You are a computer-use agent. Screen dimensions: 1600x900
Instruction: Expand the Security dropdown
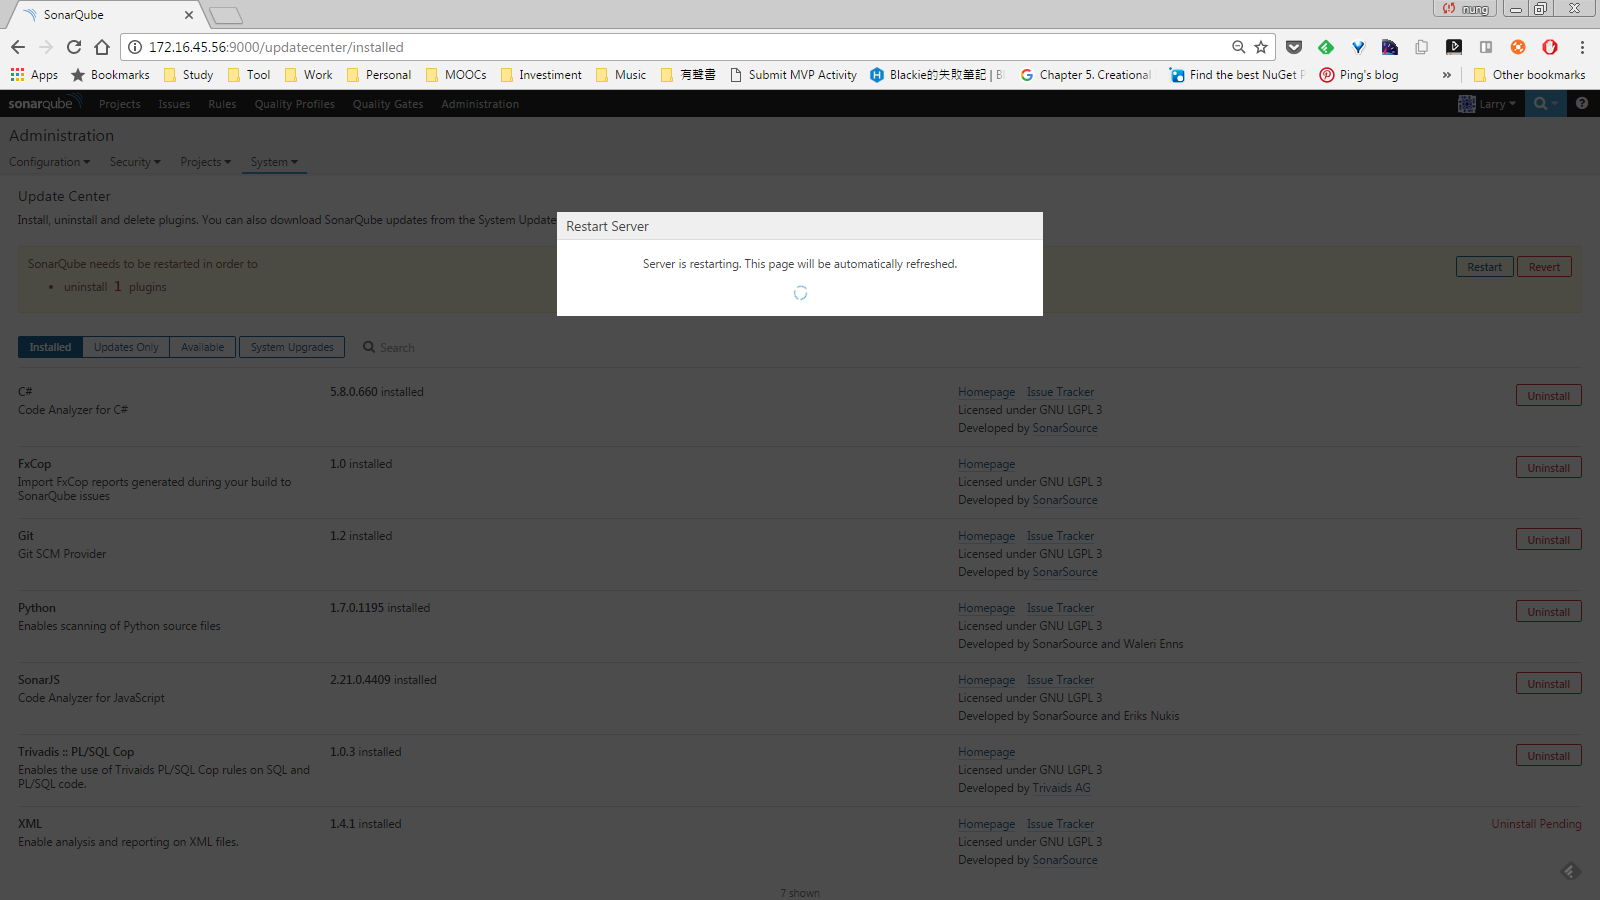[x=135, y=162]
